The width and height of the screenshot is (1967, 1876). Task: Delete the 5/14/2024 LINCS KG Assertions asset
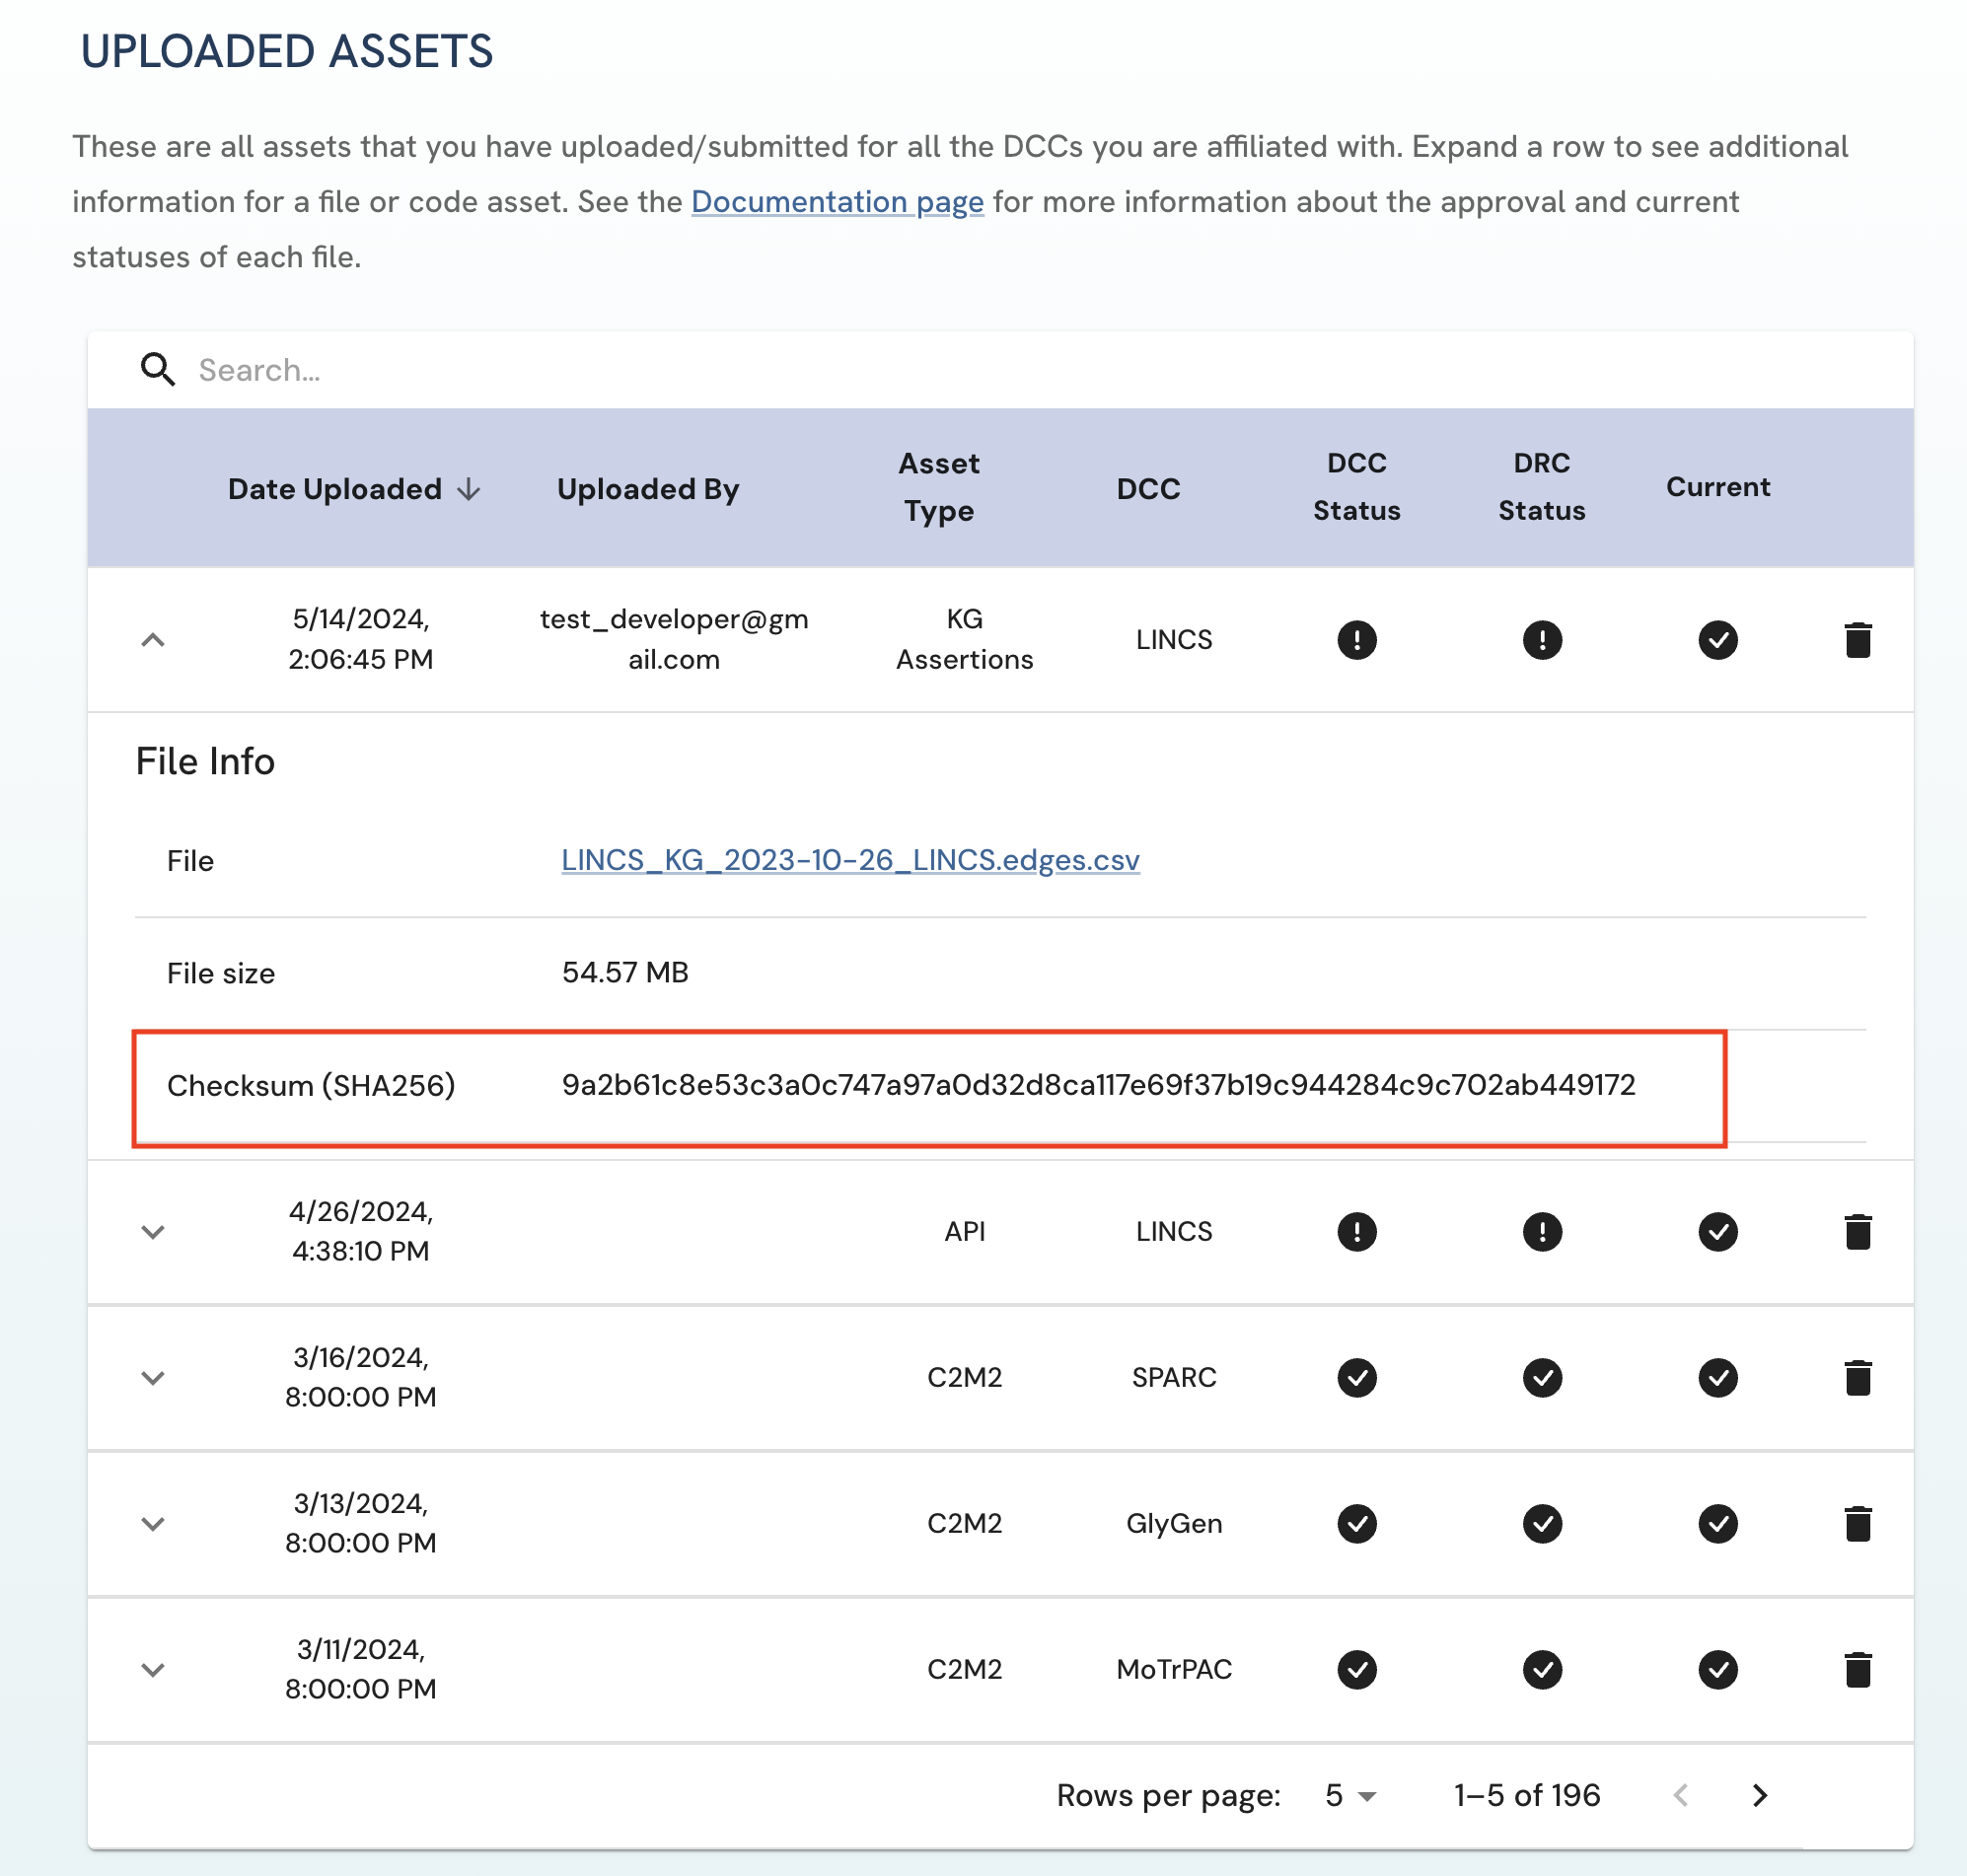[x=1857, y=640]
